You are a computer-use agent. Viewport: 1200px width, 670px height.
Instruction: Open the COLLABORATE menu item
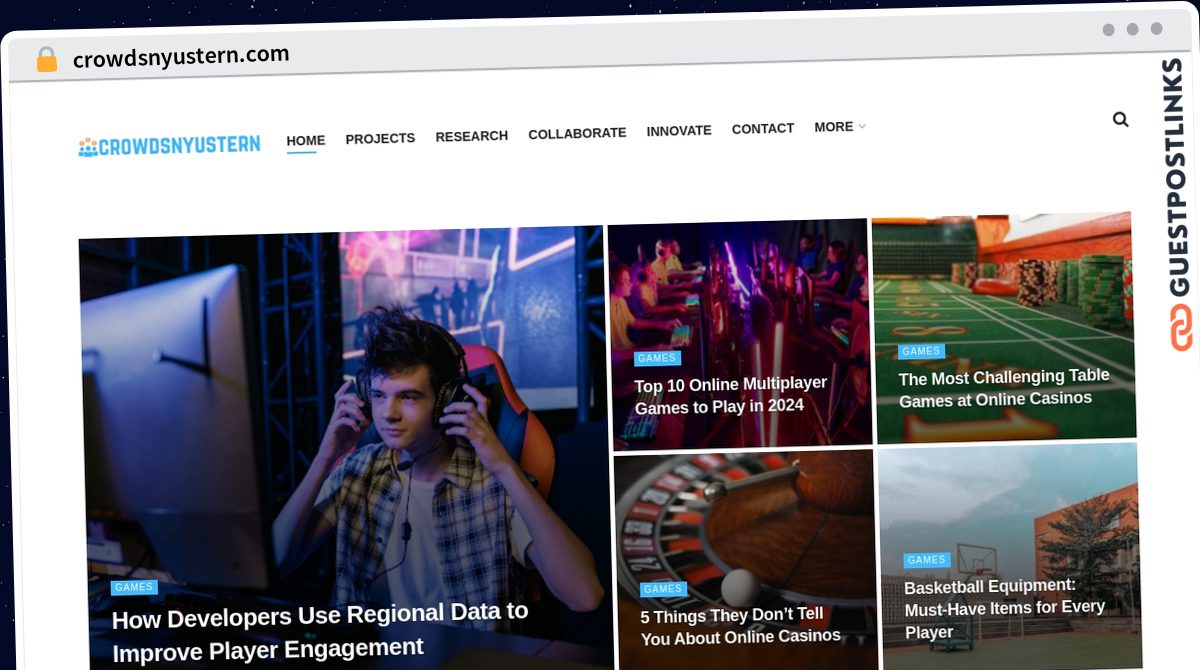point(577,133)
